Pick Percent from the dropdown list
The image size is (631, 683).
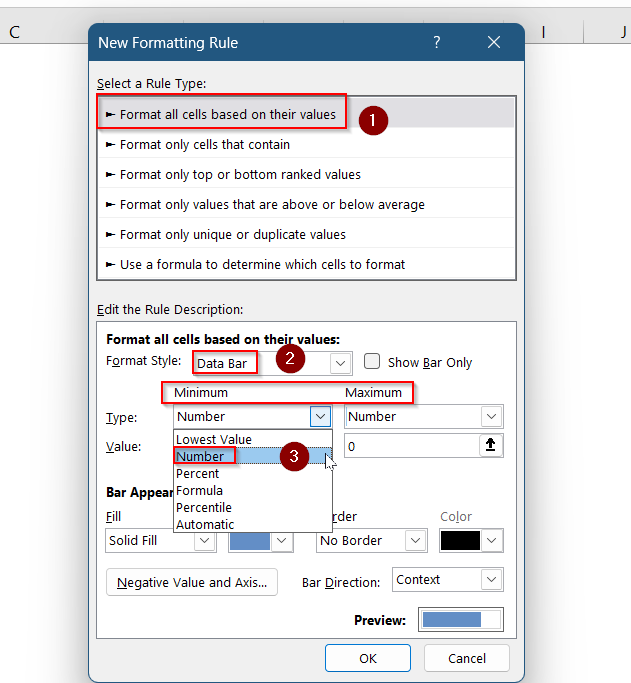(x=253, y=473)
